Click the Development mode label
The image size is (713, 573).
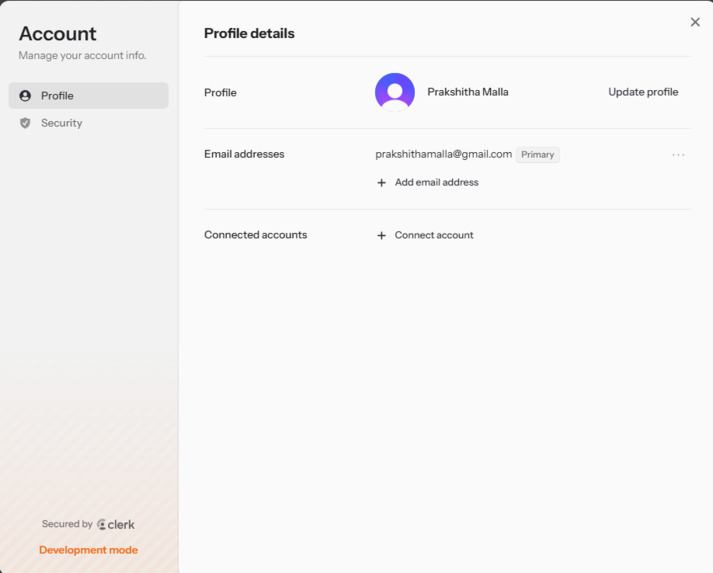[x=88, y=550]
